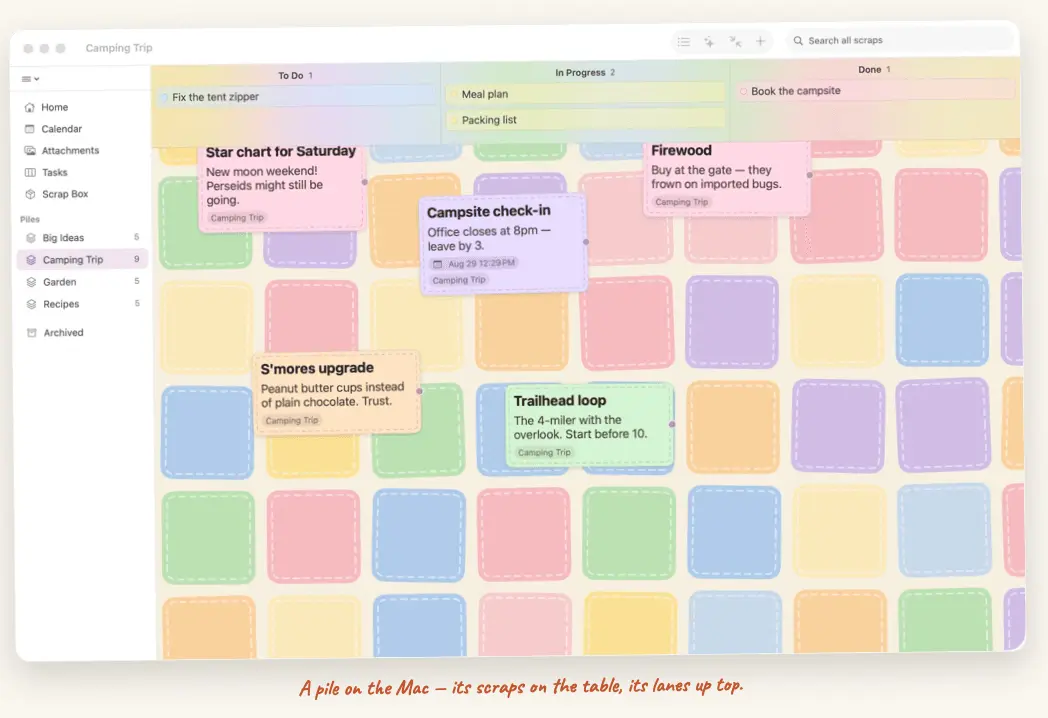Uncheck the Book the campsite task circle
The width and height of the screenshot is (1048, 718).
[743, 91]
